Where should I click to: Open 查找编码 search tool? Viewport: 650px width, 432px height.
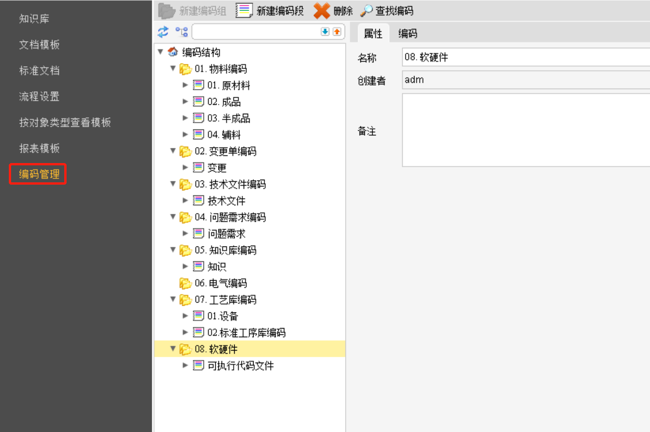tap(387, 11)
